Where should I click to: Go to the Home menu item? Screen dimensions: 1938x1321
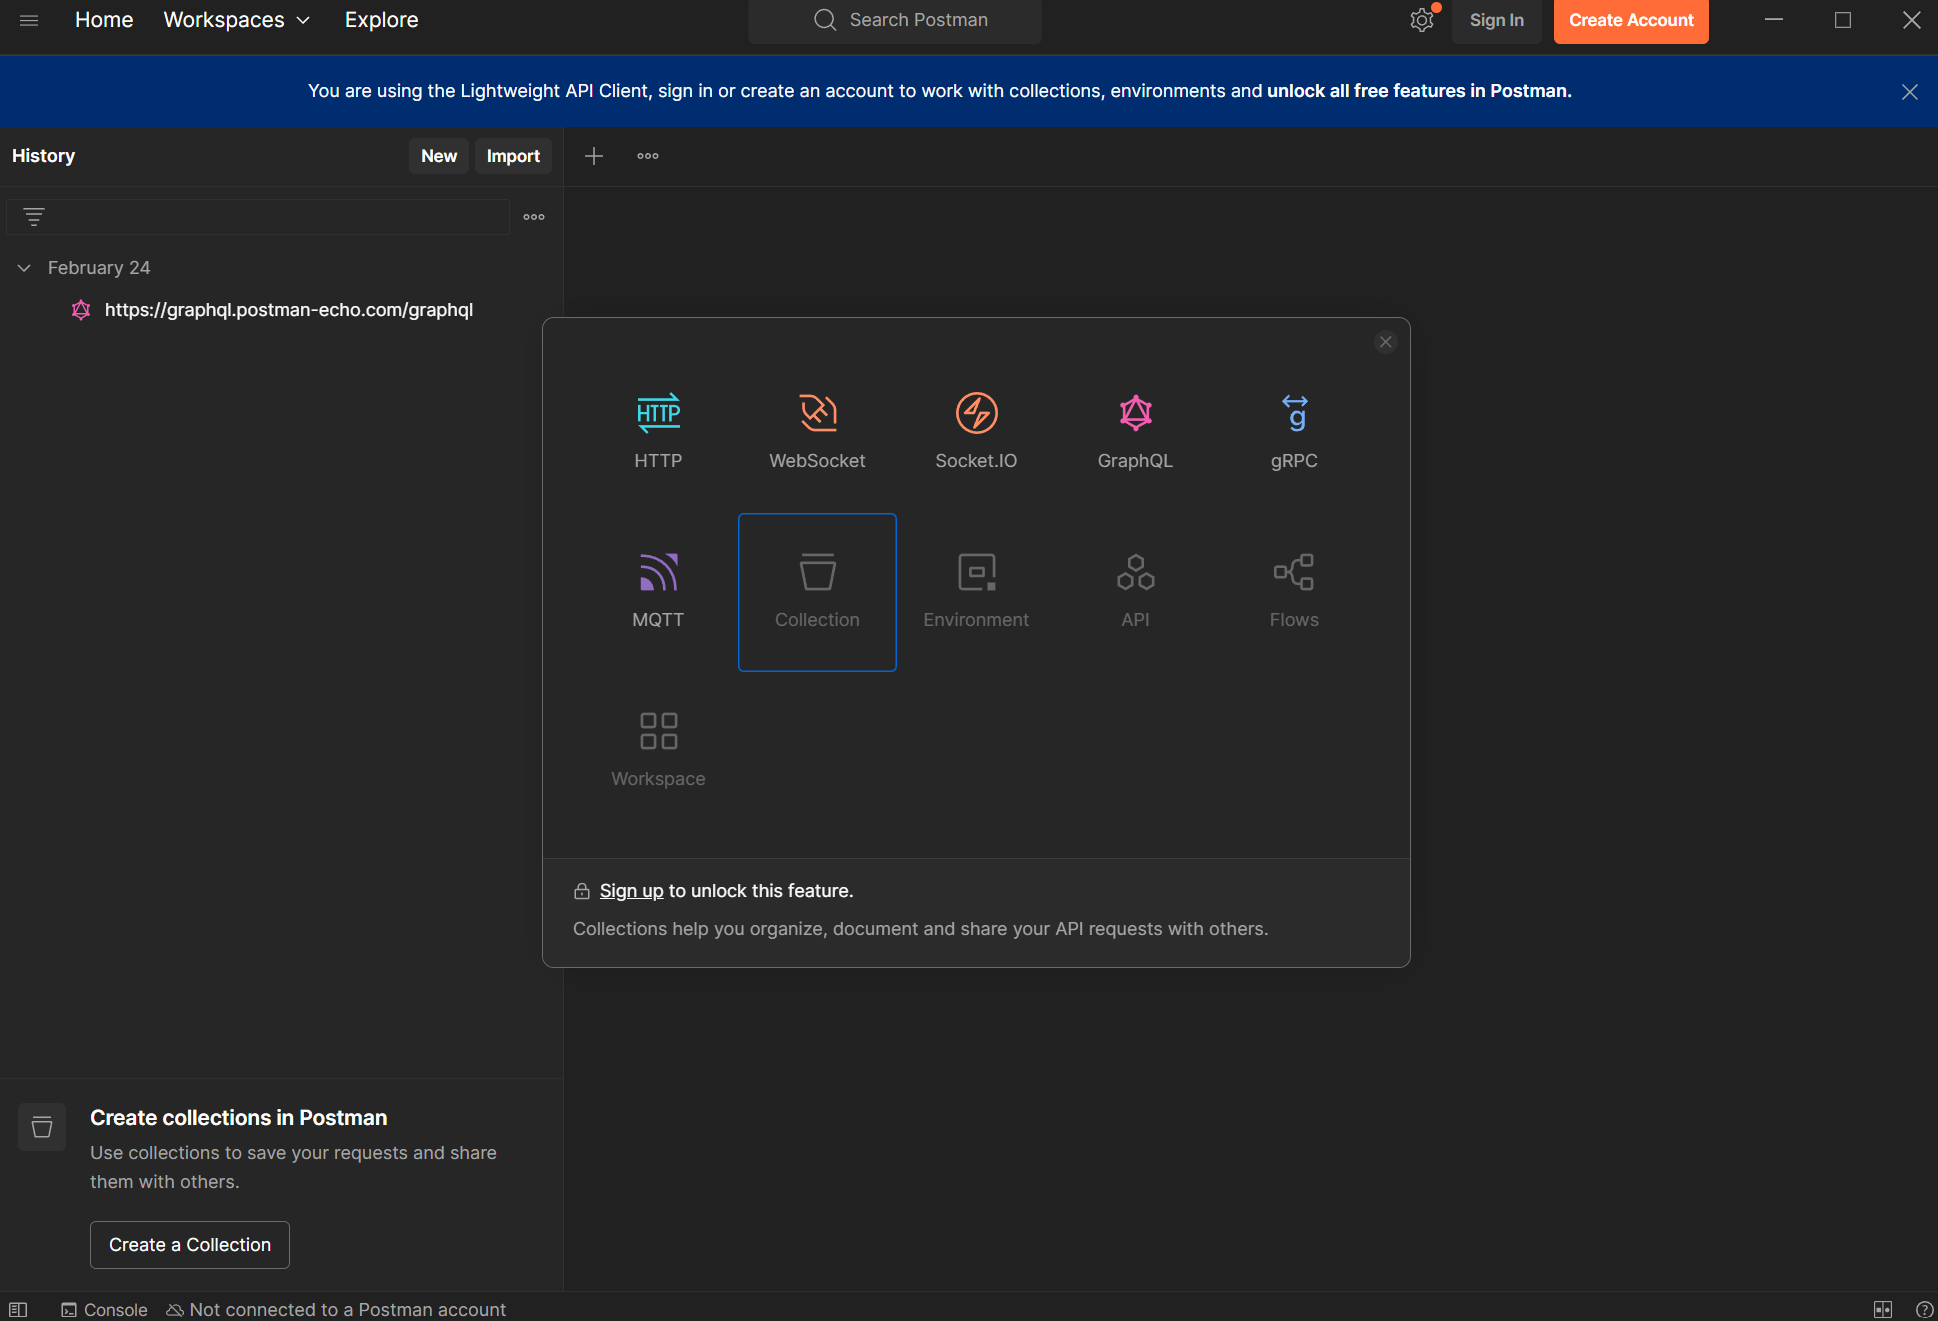point(104,20)
